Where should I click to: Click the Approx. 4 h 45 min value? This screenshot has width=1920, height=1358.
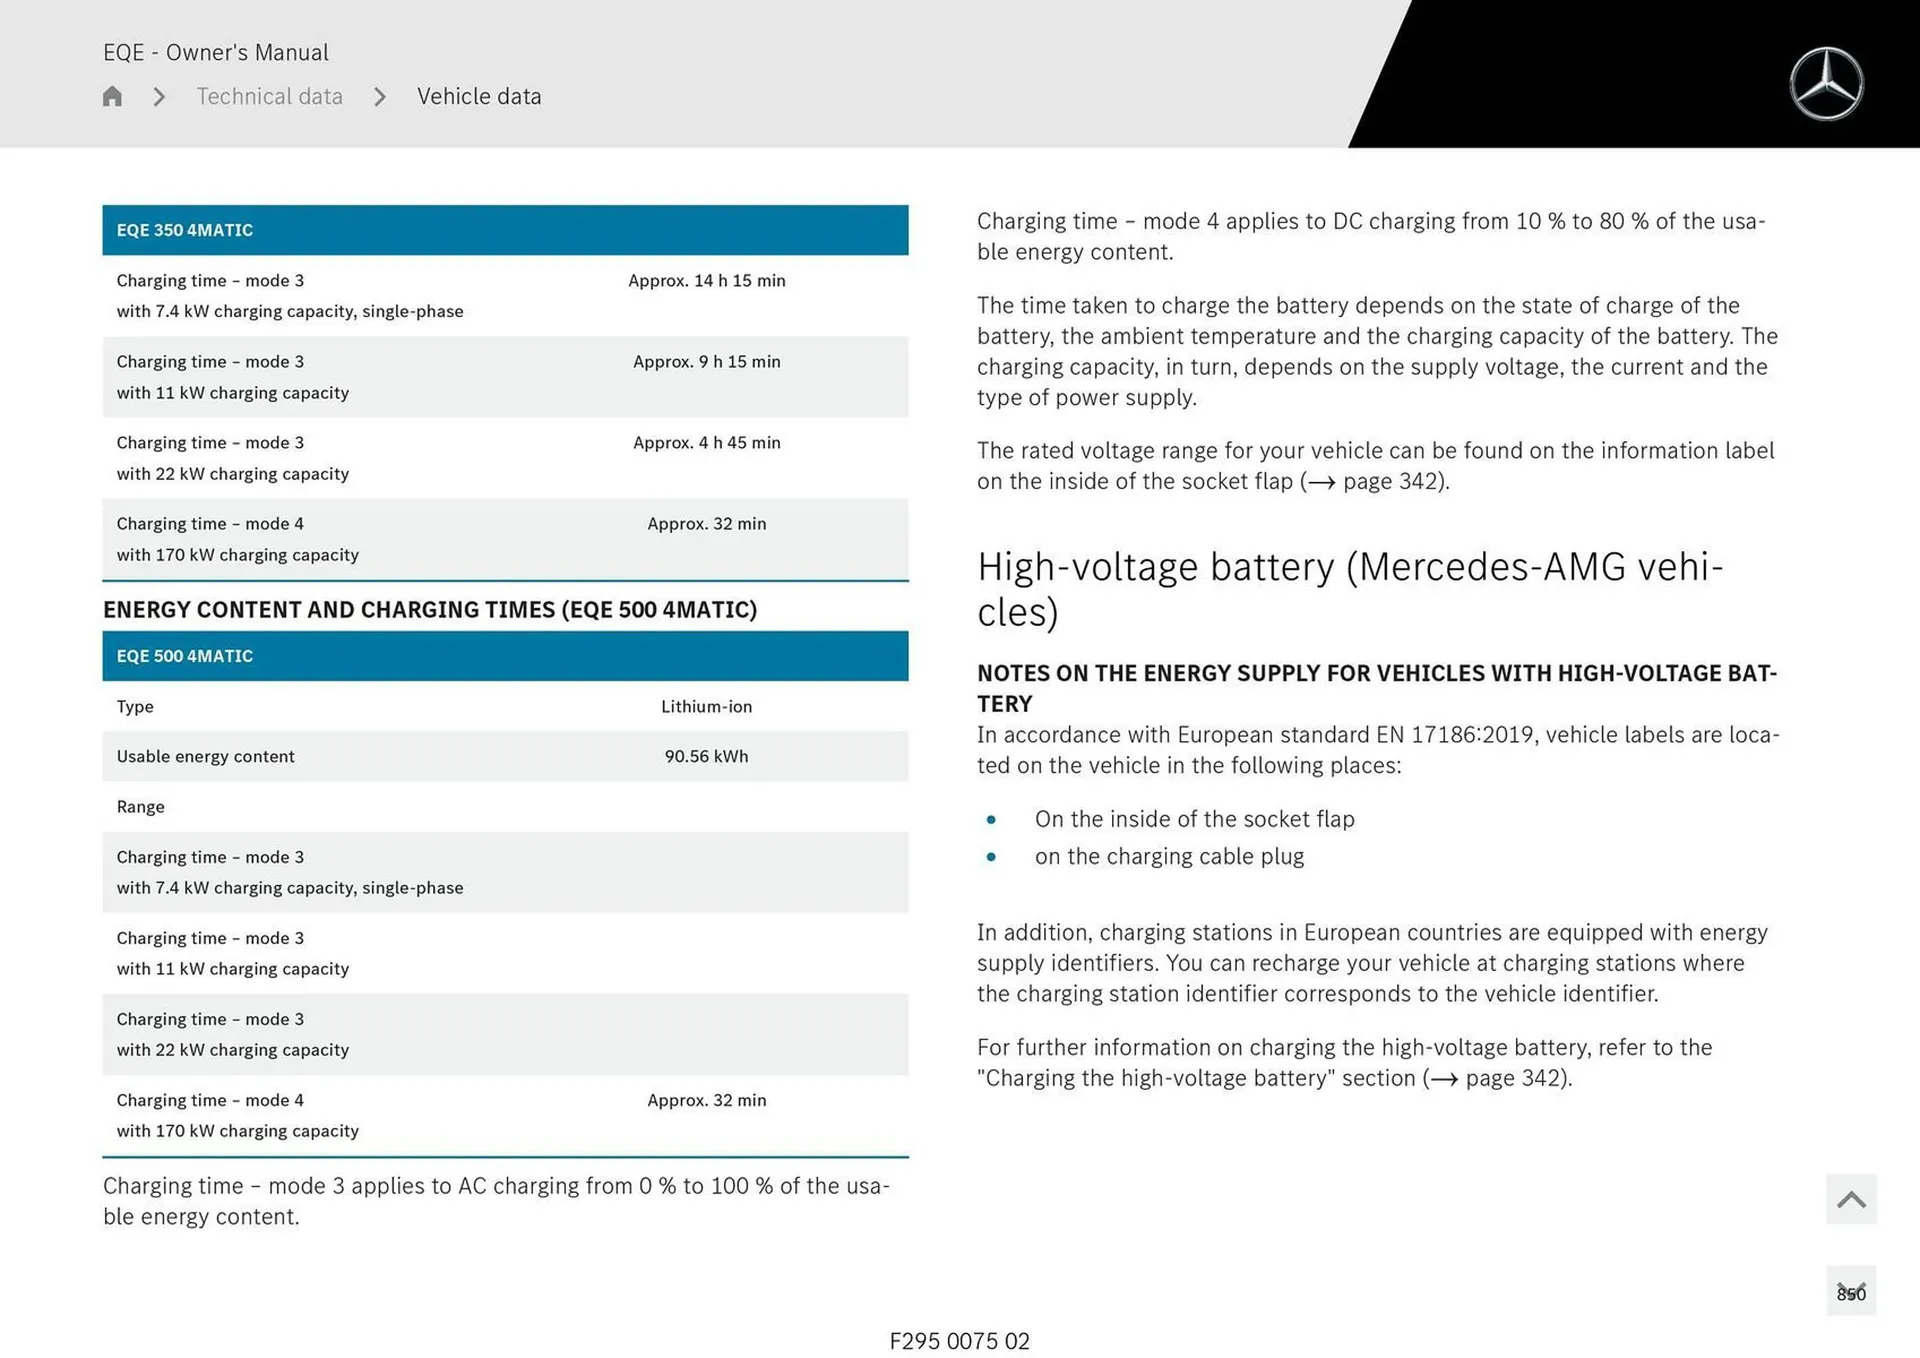pyautogui.click(x=707, y=443)
